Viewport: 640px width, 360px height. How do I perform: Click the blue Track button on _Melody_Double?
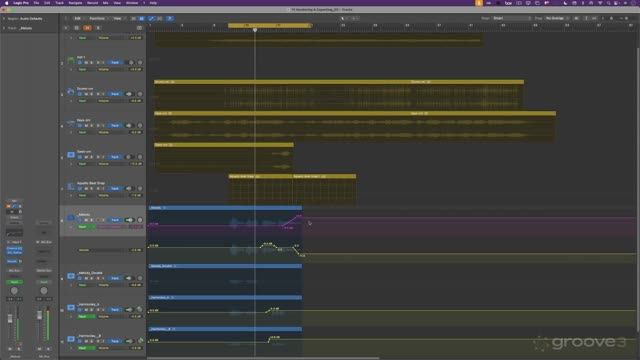115,278
